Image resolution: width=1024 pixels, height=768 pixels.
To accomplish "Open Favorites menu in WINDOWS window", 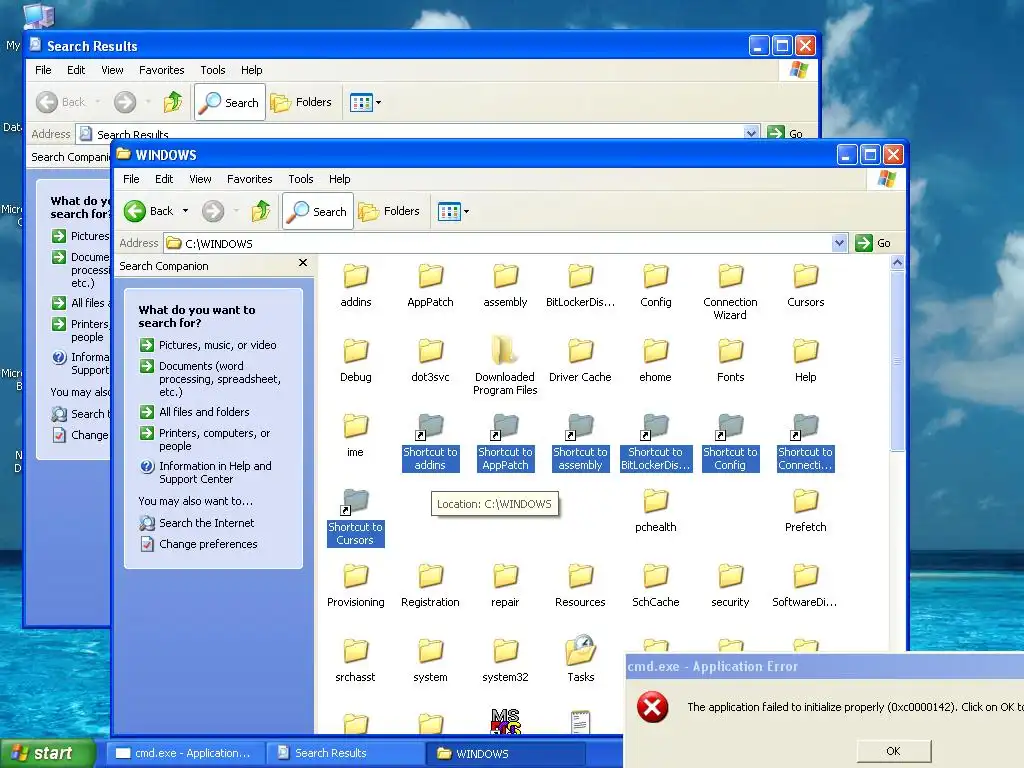I will coord(249,179).
